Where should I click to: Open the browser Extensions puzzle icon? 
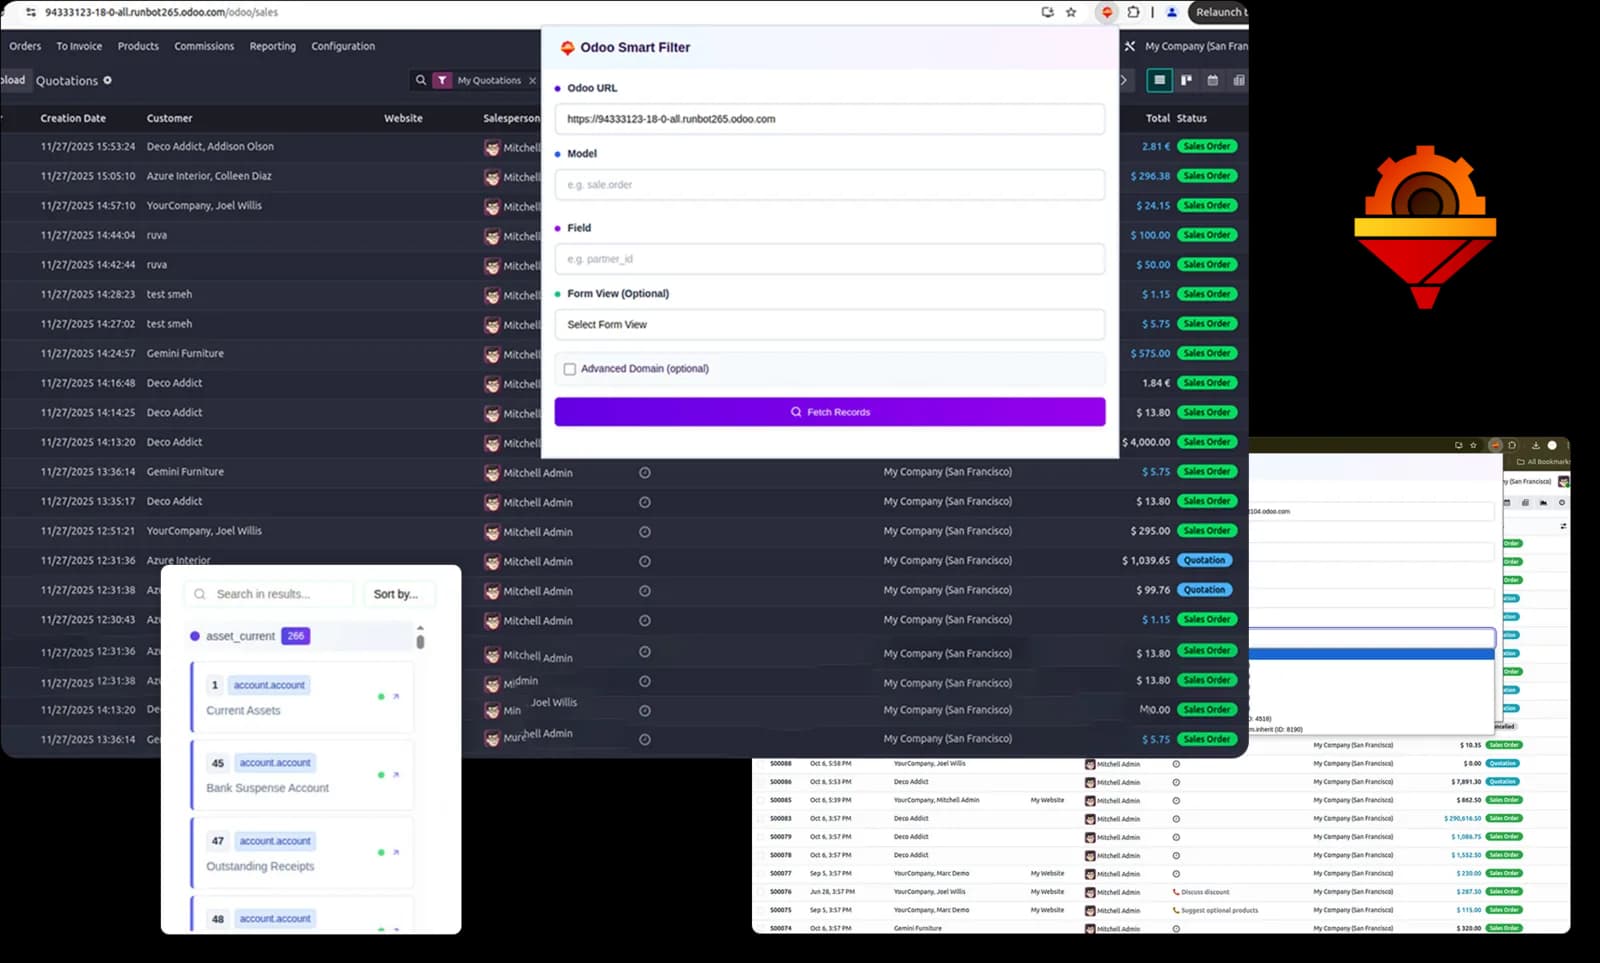pyautogui.click(x=1133, y=12)
